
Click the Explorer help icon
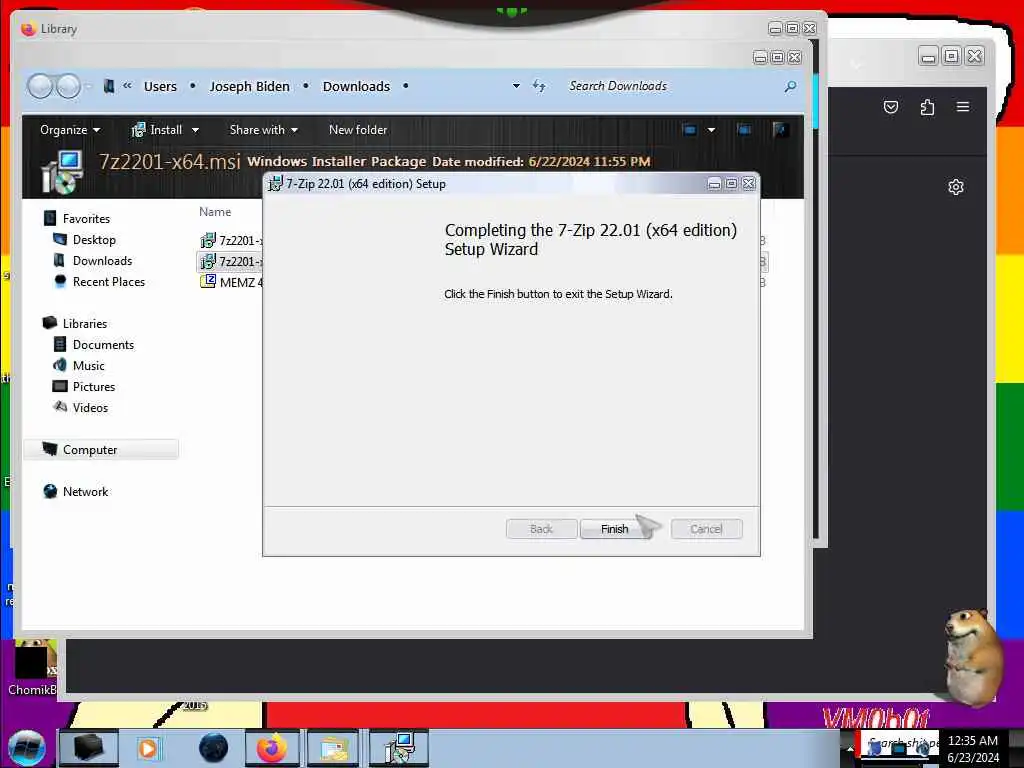click(780, 130)
